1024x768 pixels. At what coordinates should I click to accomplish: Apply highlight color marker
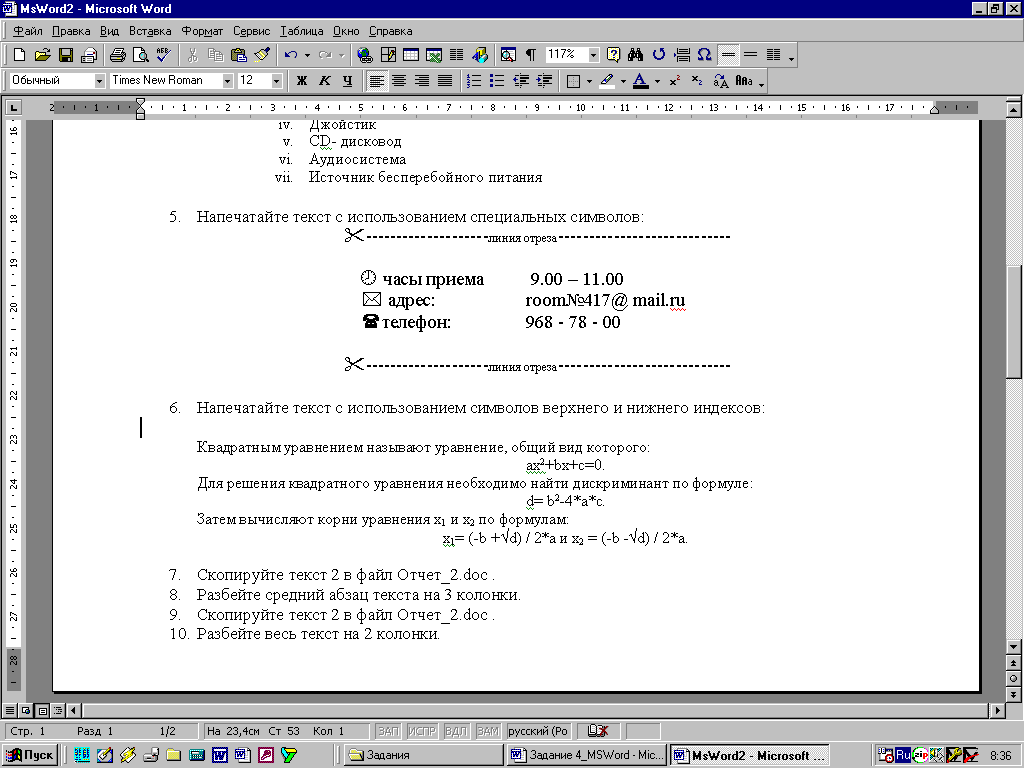pos(607,81)
